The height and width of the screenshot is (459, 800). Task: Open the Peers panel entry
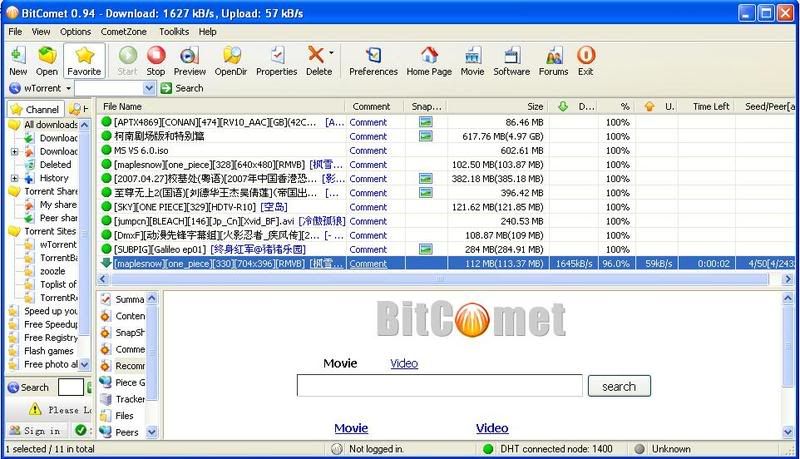119,432
